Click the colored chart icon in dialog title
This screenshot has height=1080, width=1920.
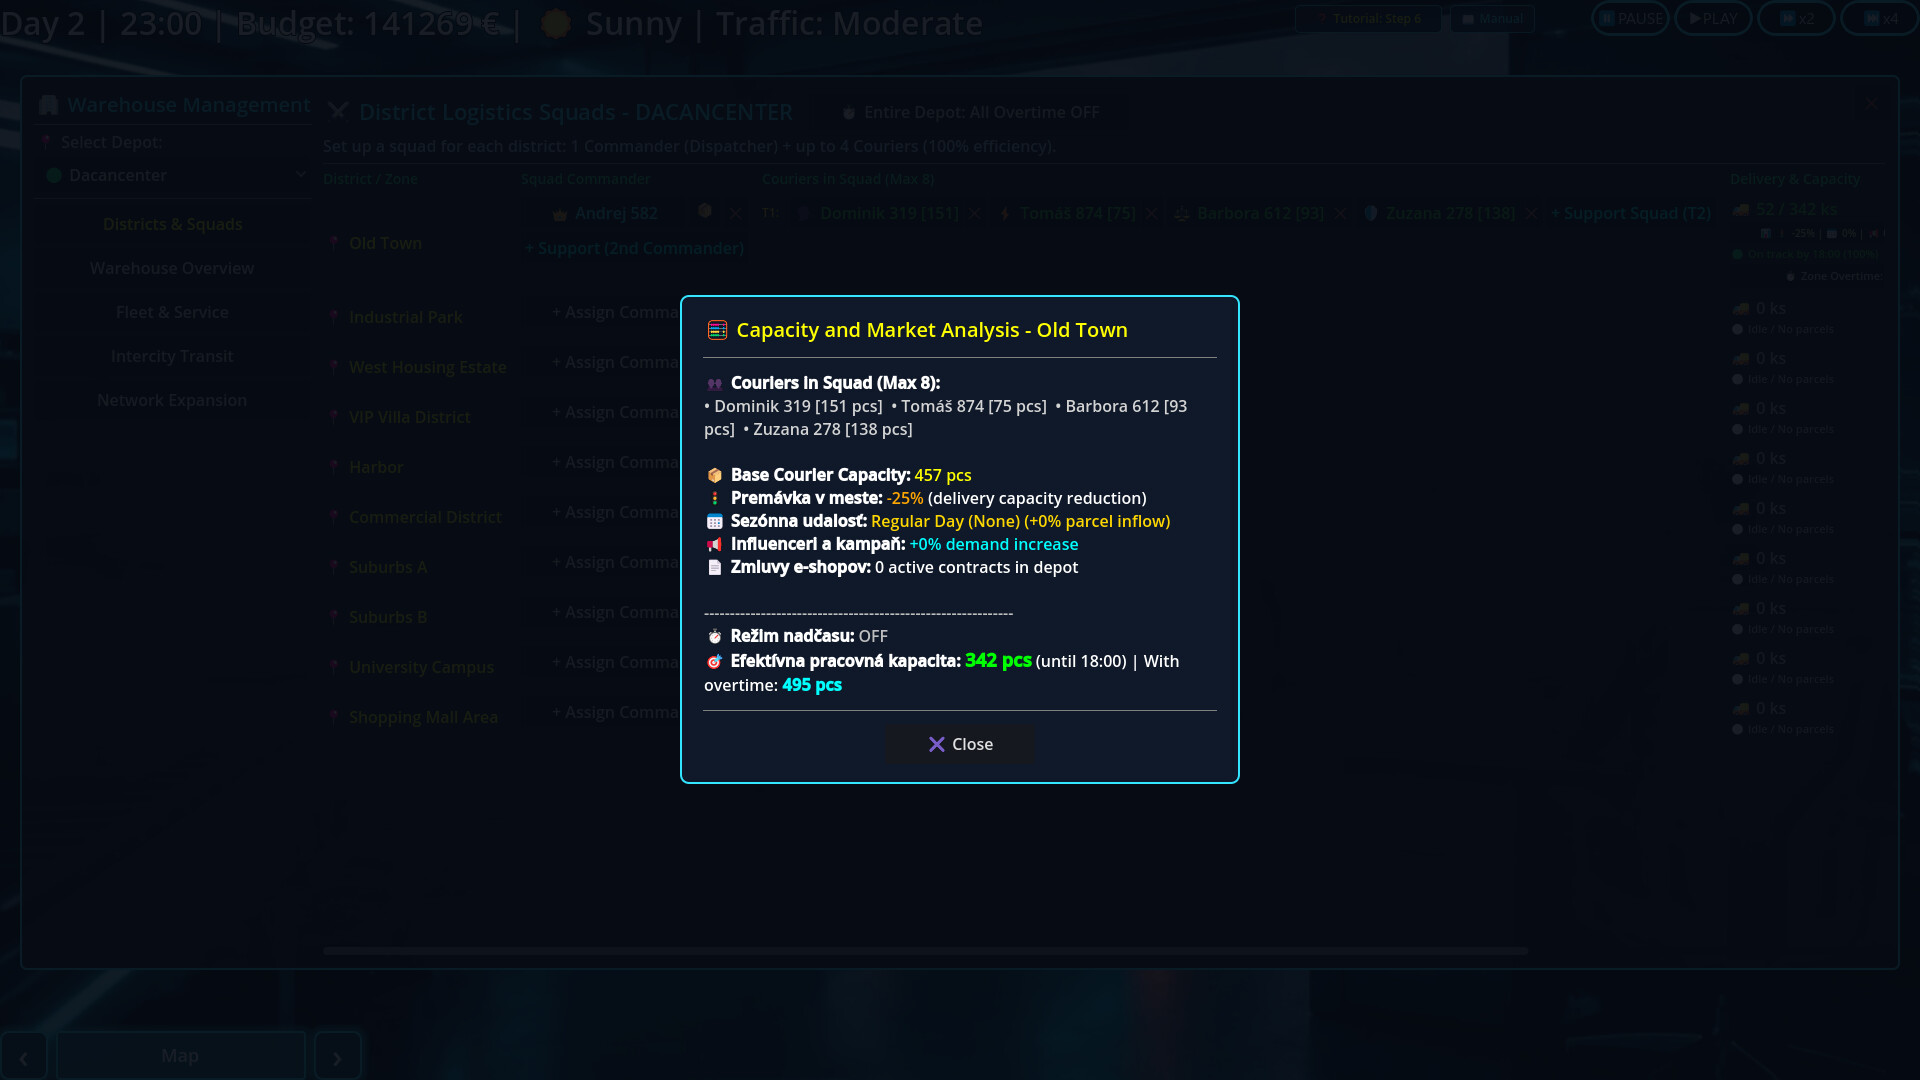click(x=717, y=330)
